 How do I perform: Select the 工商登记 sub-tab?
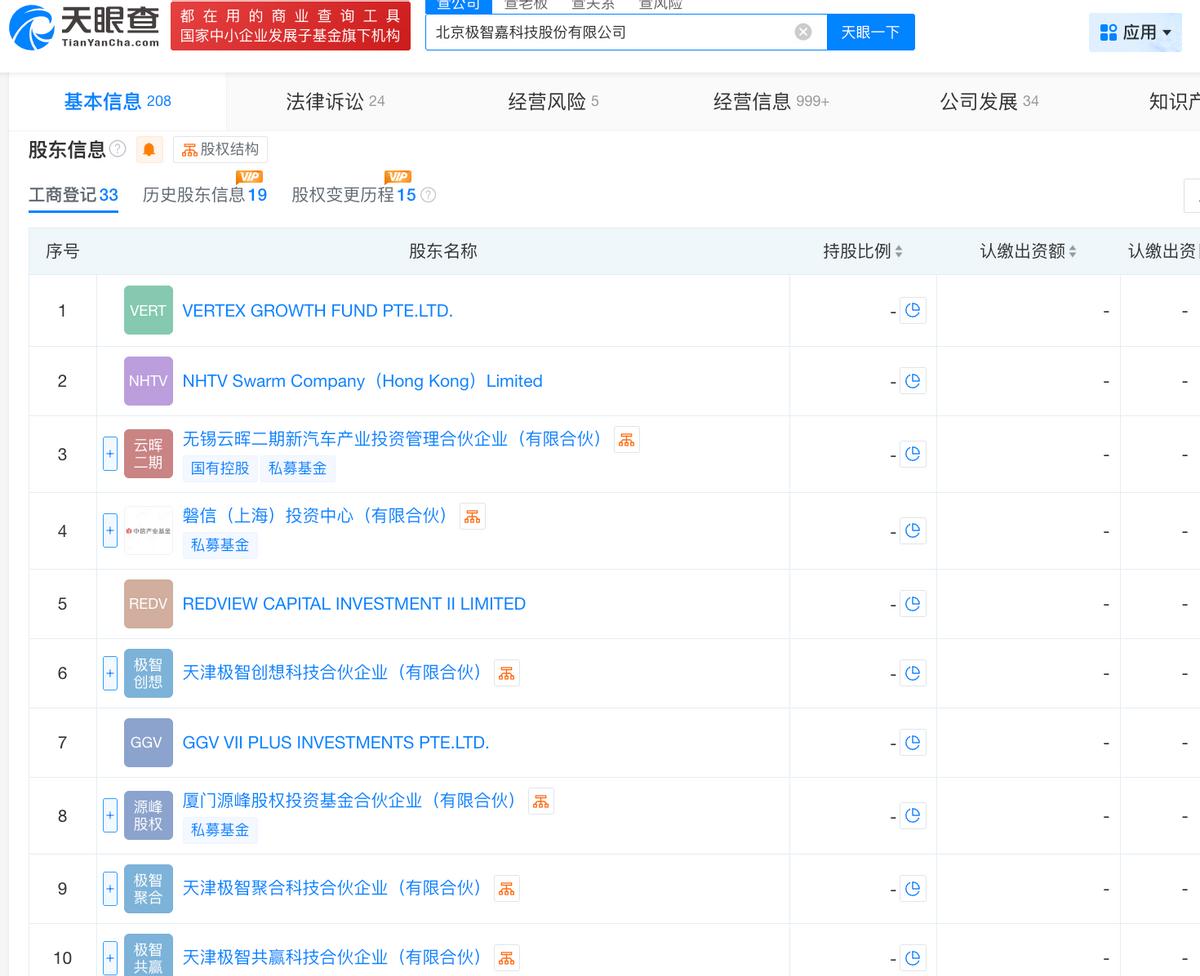[73, 195]
